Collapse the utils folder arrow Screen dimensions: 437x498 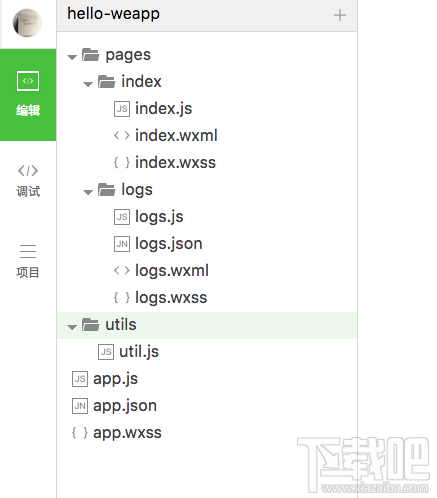tap(72, 327)
